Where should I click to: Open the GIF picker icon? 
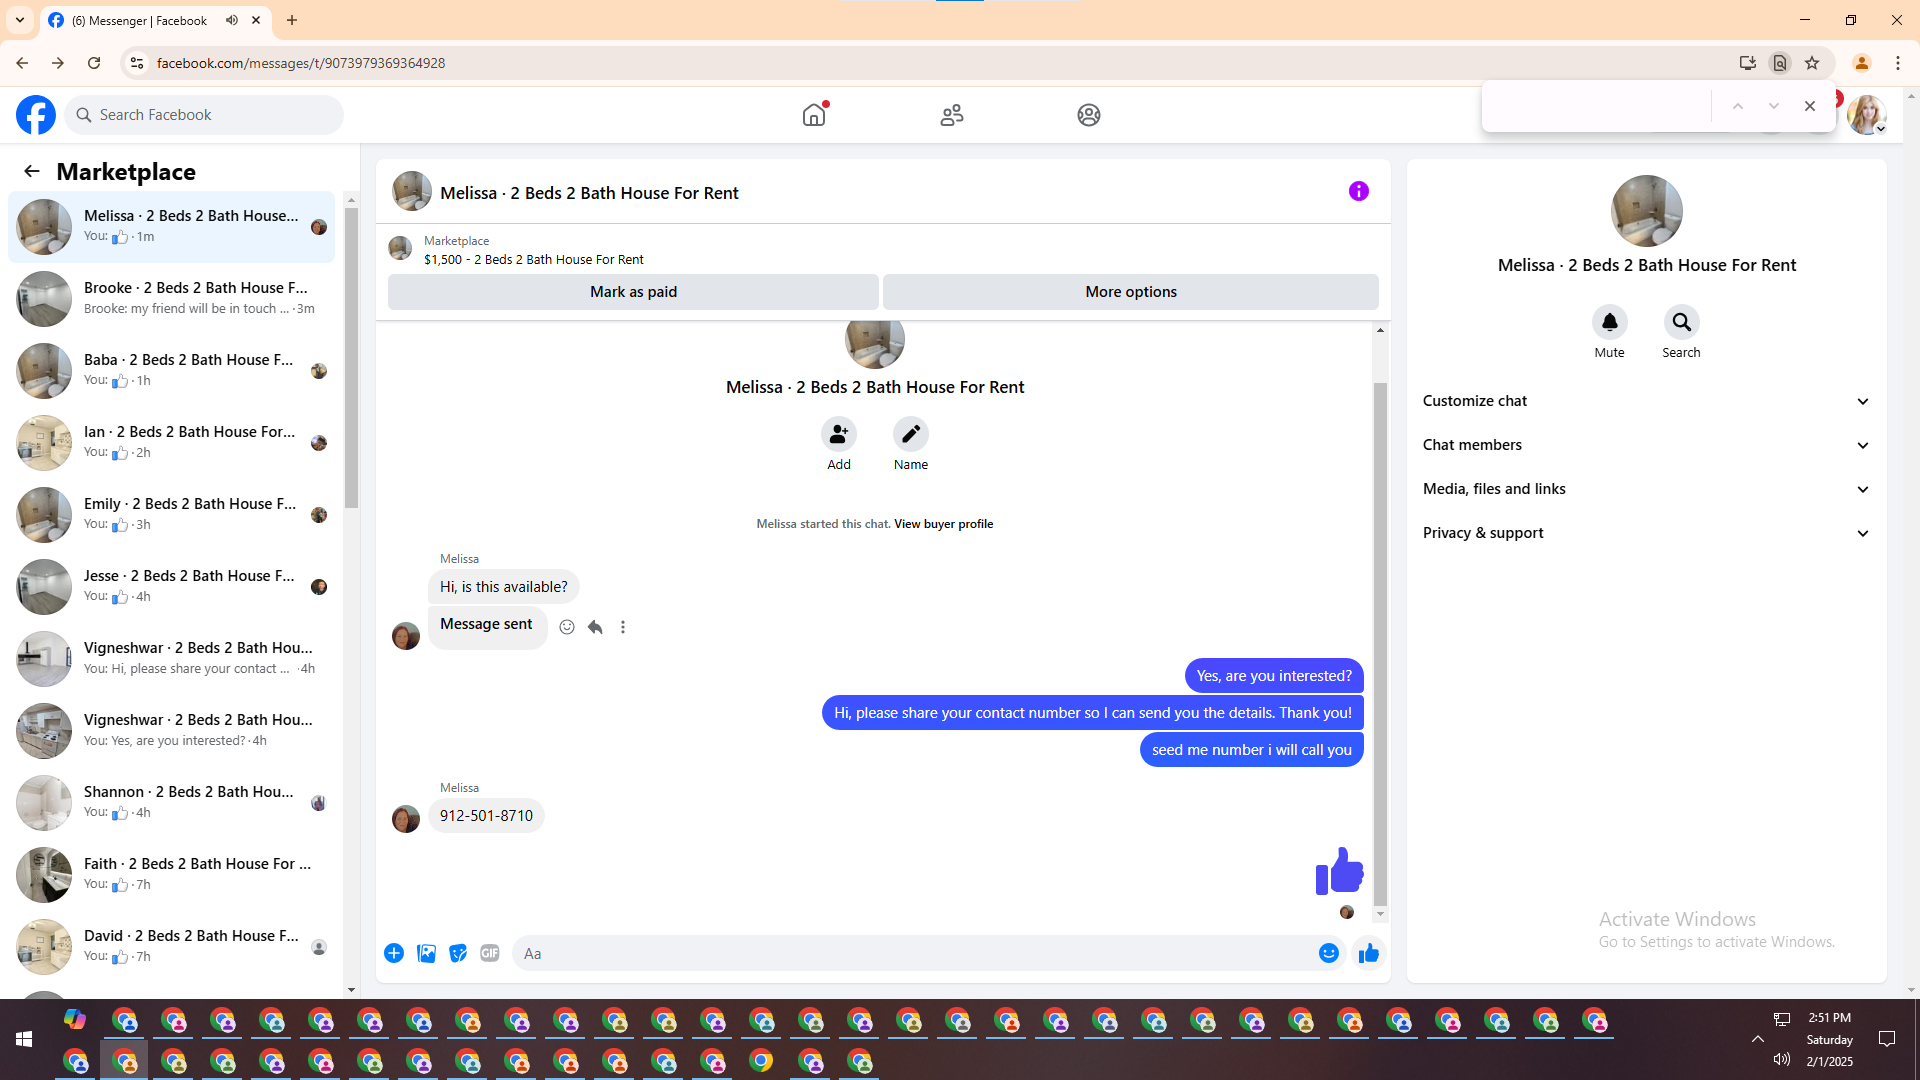pos(489,953)
